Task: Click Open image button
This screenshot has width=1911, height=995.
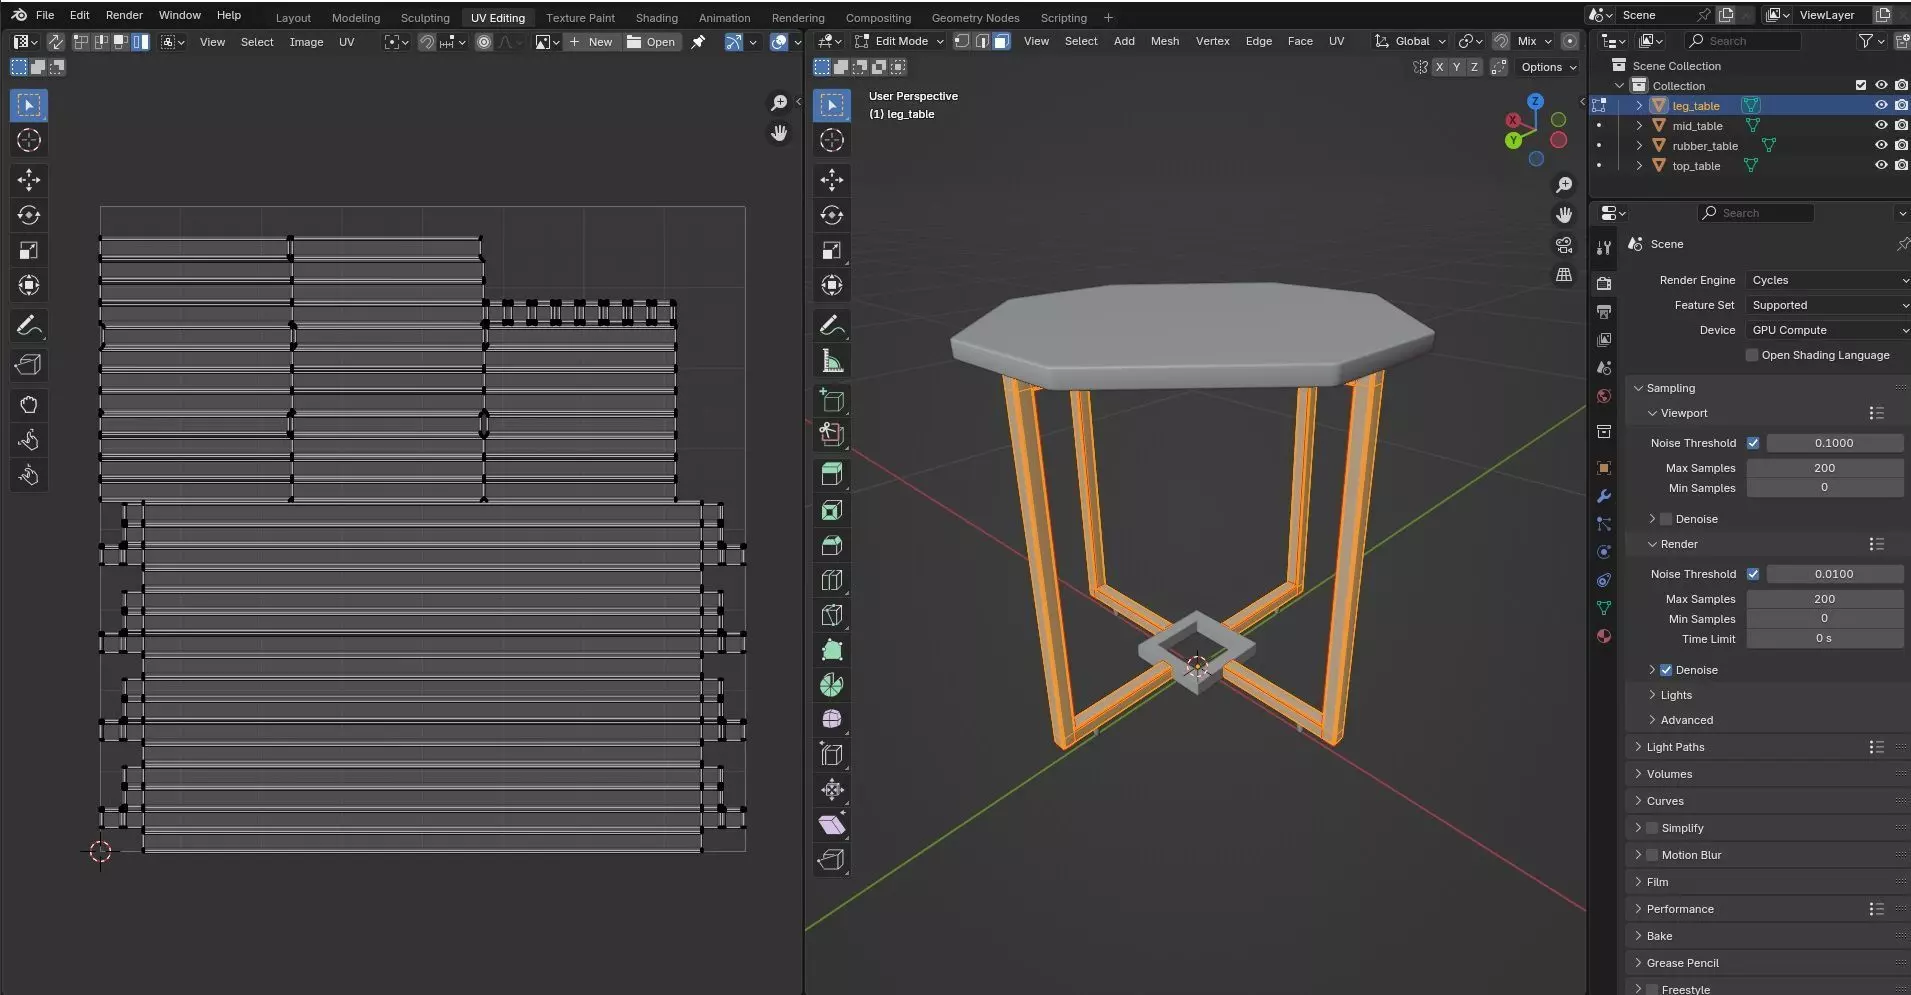Action: click(651, 42)
